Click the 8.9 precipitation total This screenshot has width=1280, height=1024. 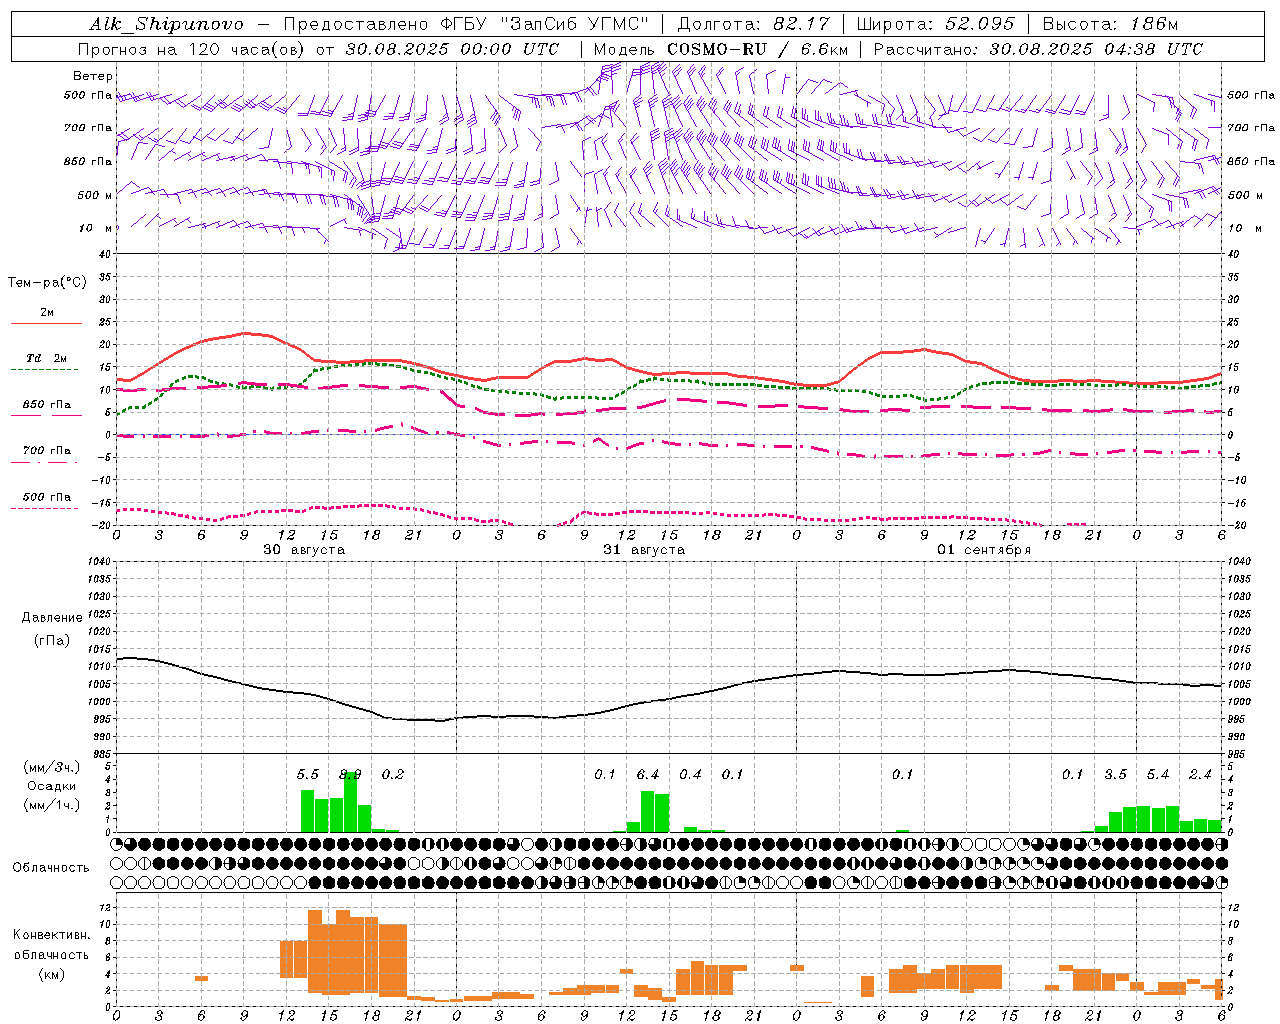tap(350, 775)
